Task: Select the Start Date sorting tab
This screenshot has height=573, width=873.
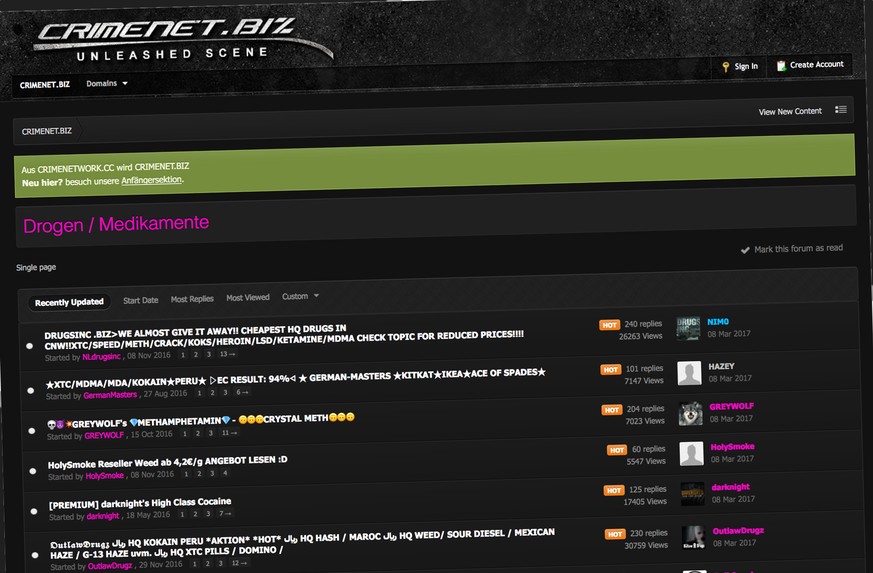Action: pos(141,300)
